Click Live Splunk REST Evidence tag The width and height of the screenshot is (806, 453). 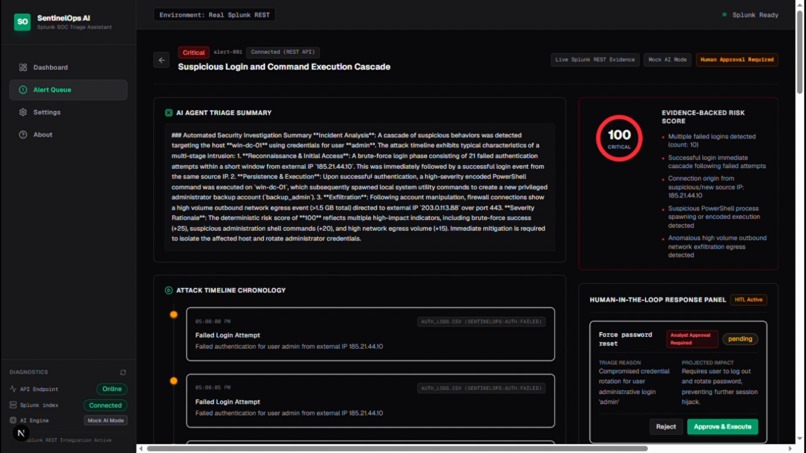coord(595,60)
